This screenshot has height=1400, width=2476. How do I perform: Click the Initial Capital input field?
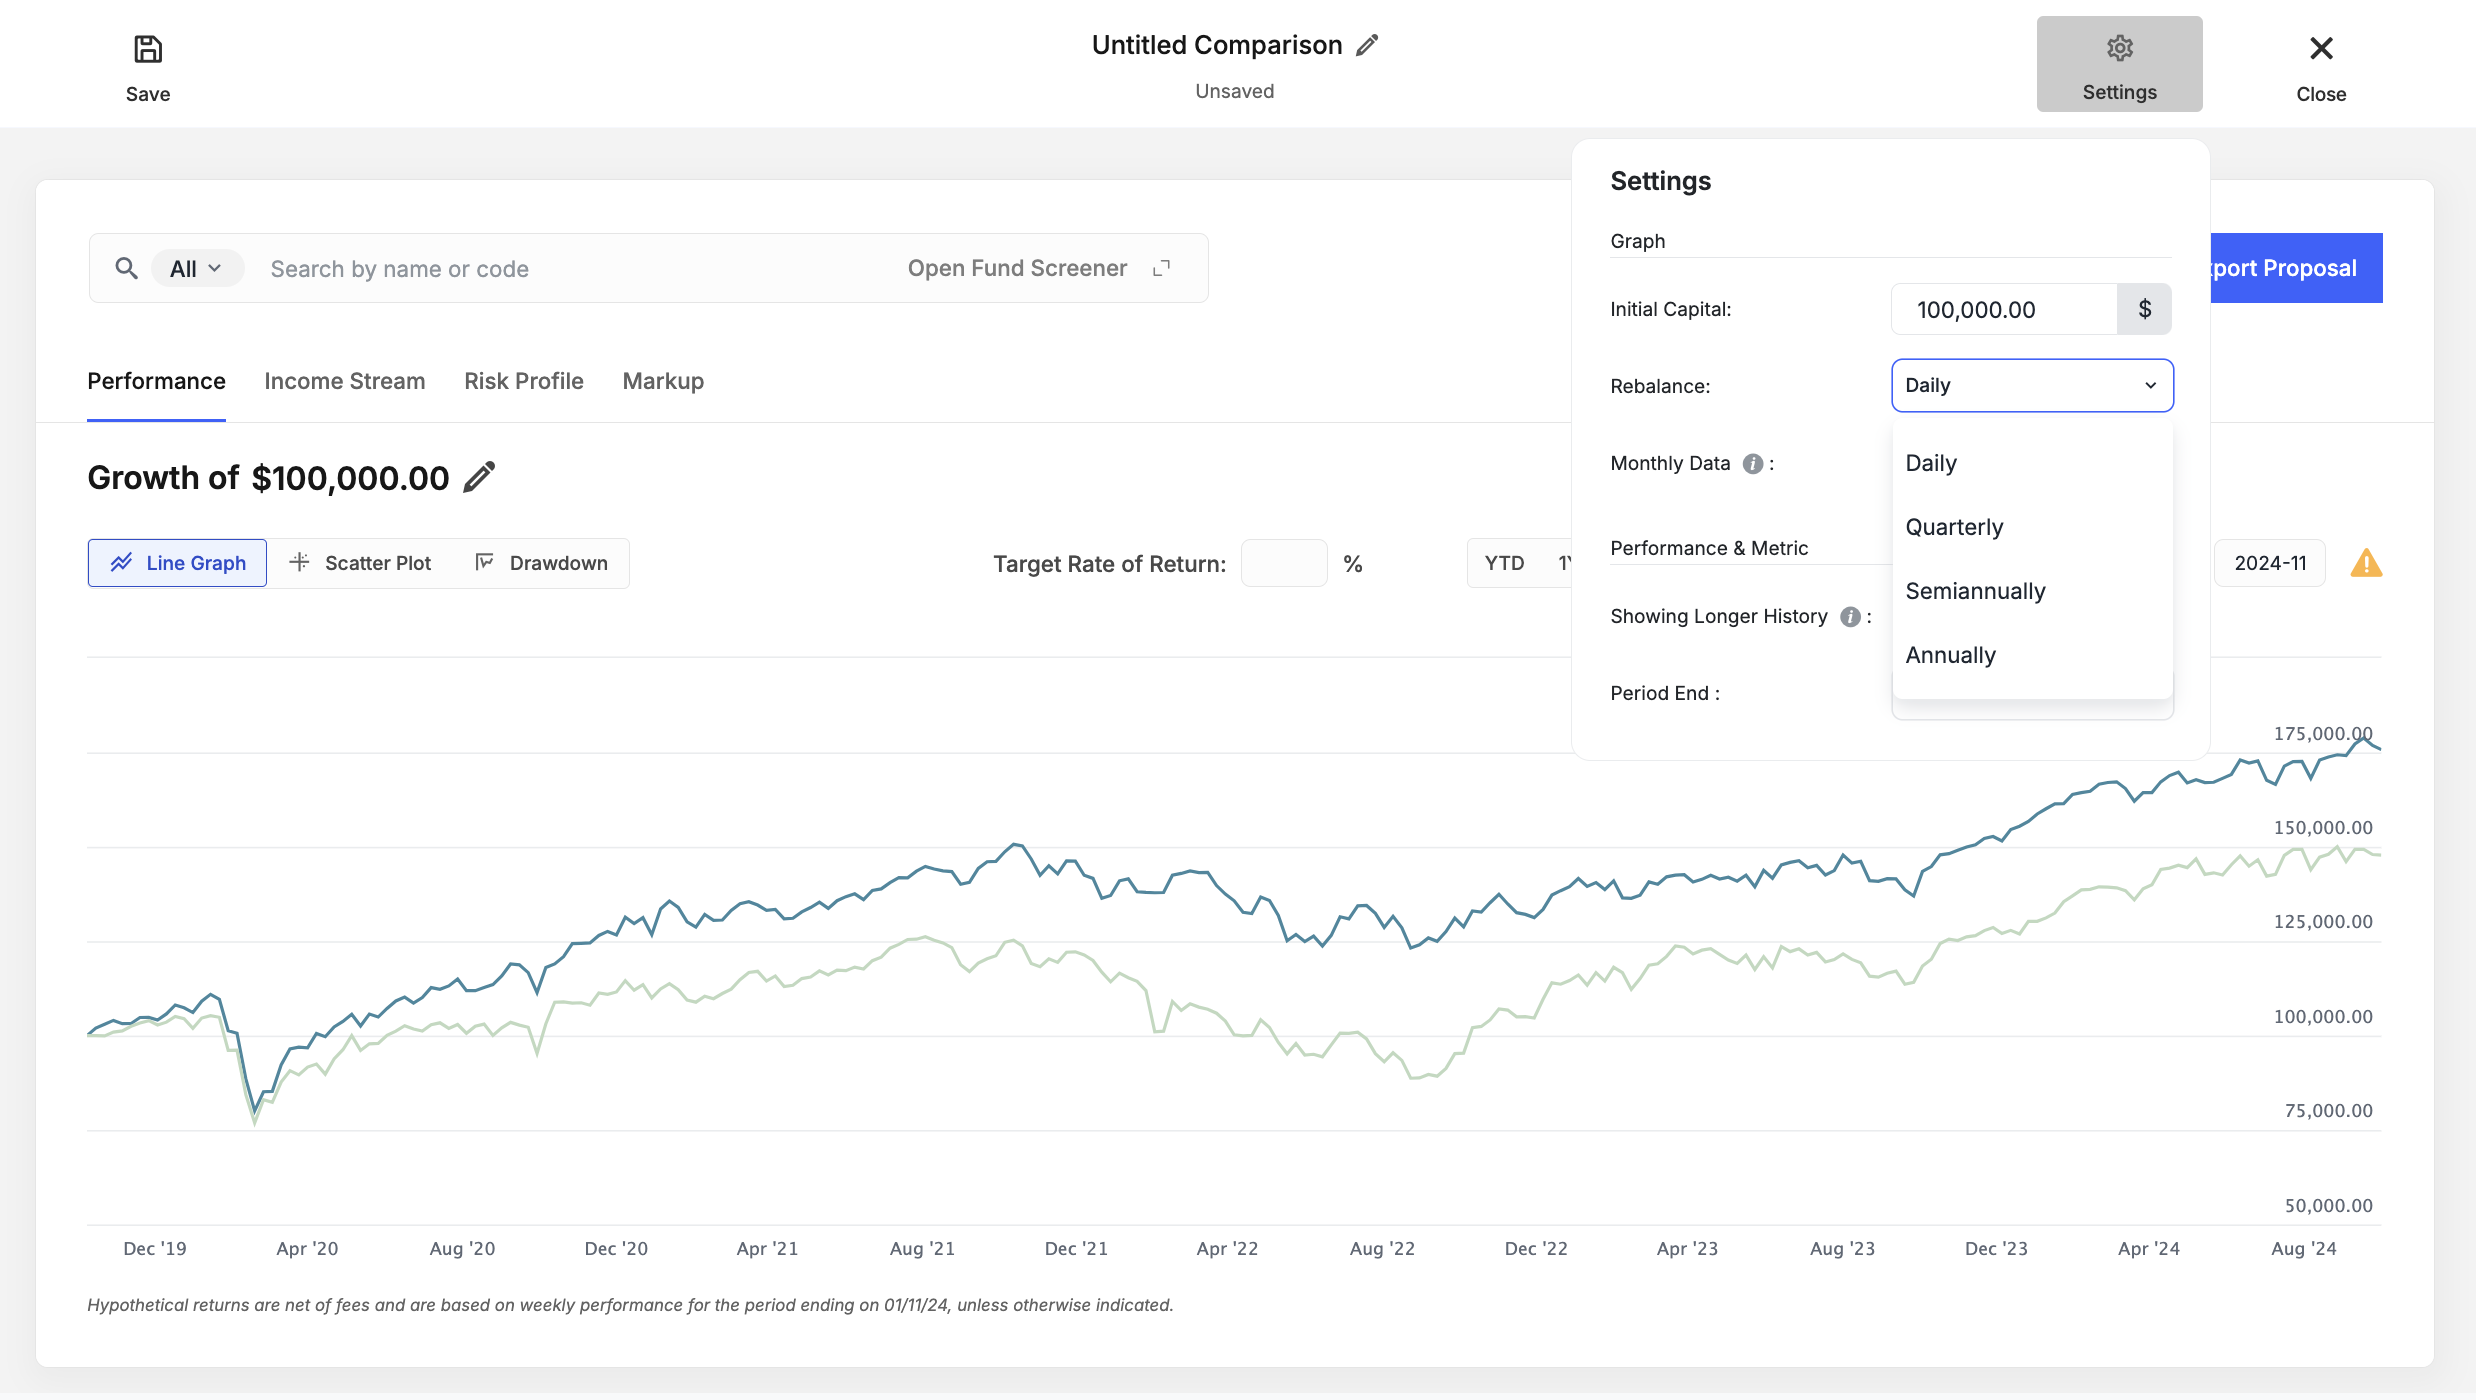[x=2003, y=309]
